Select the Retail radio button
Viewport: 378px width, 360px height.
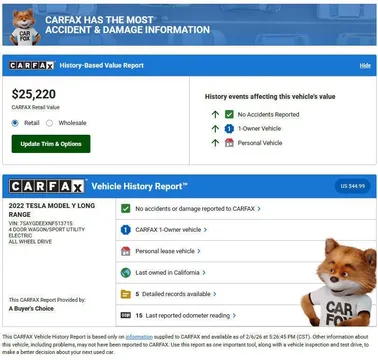tap(15, 123)
